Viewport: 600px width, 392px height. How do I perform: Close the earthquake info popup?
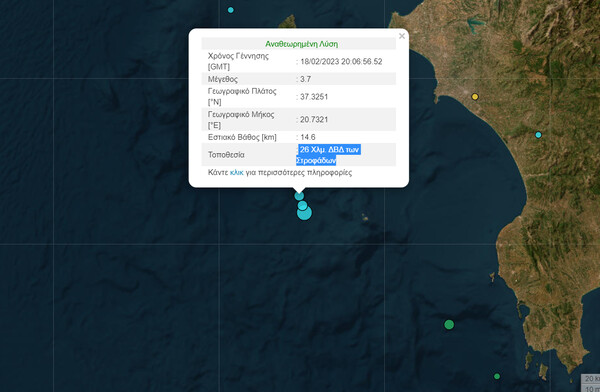(401, 36)
